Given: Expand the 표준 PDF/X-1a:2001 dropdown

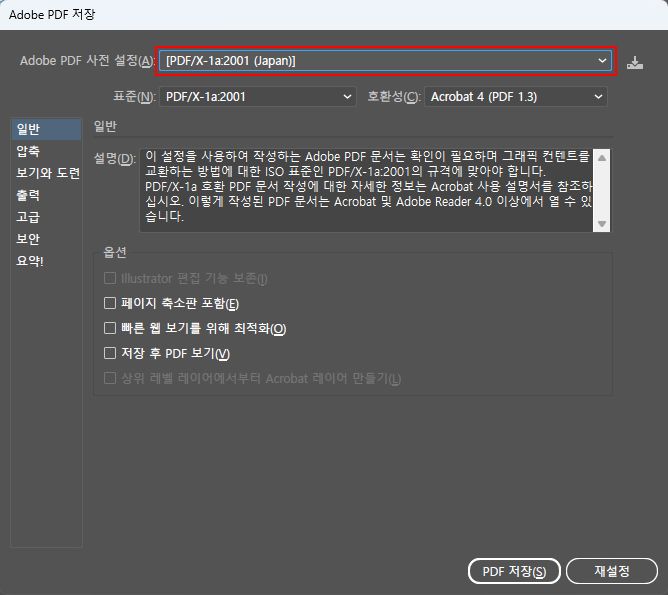Looking at the screenshot, I should (259, 97).
